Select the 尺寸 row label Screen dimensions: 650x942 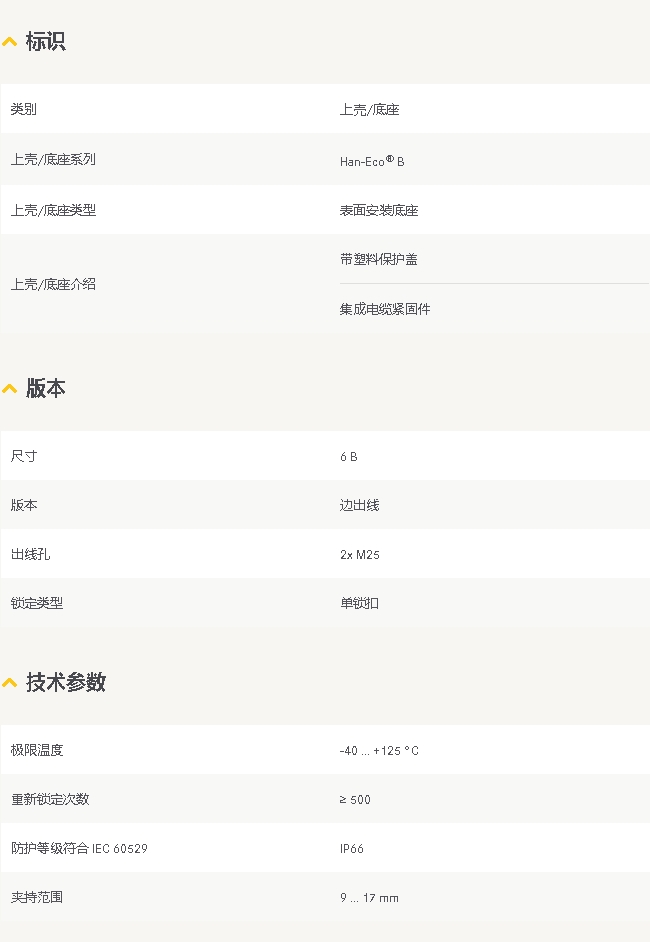click(x=23, y=456)
